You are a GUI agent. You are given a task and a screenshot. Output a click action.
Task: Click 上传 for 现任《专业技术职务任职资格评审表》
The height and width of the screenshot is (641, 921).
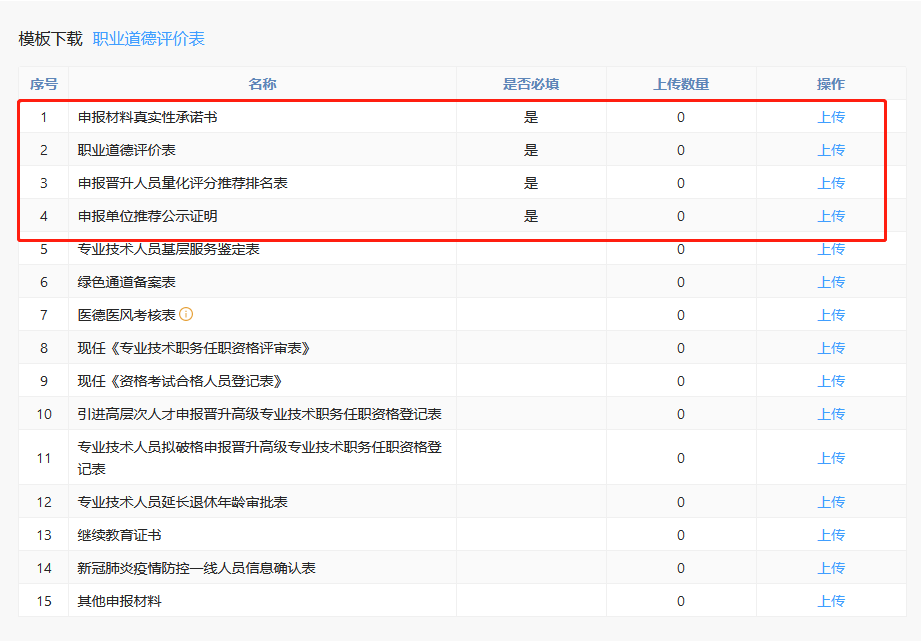pos(831,348)
